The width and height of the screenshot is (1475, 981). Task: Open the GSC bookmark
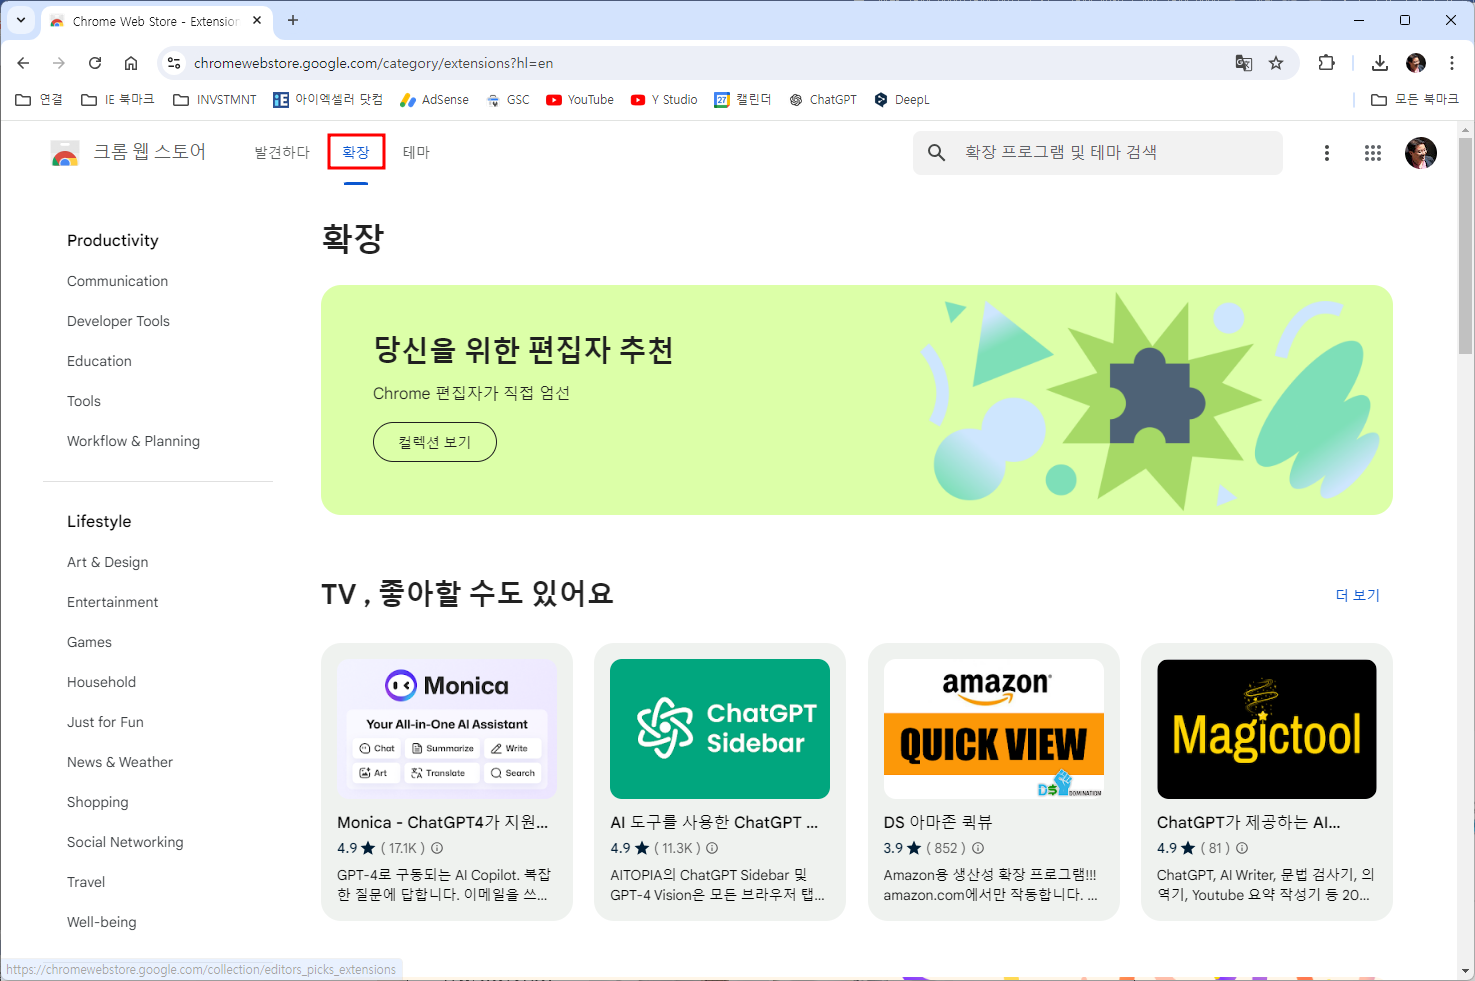508,100
